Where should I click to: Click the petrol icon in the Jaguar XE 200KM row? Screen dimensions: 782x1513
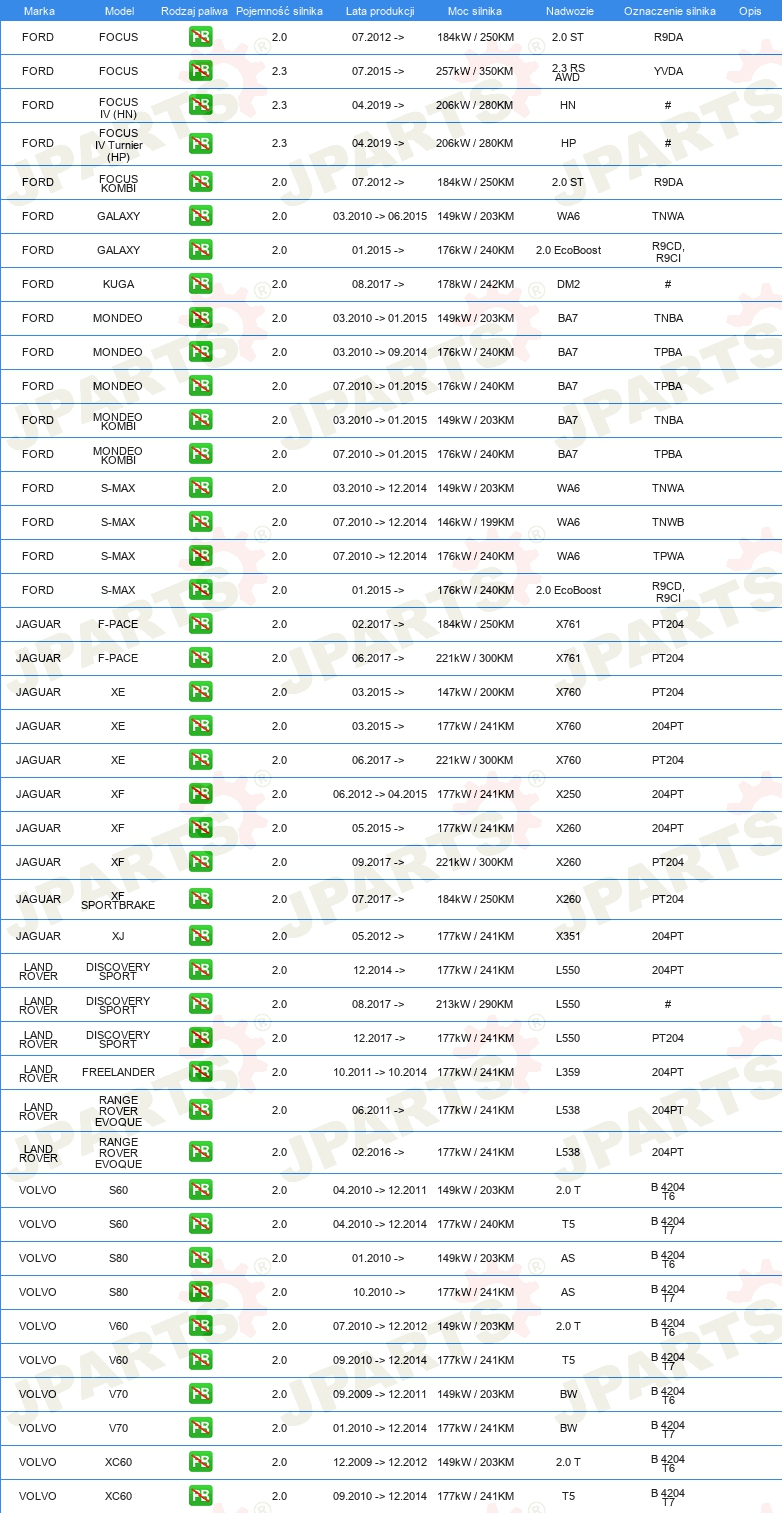[200, 692]
